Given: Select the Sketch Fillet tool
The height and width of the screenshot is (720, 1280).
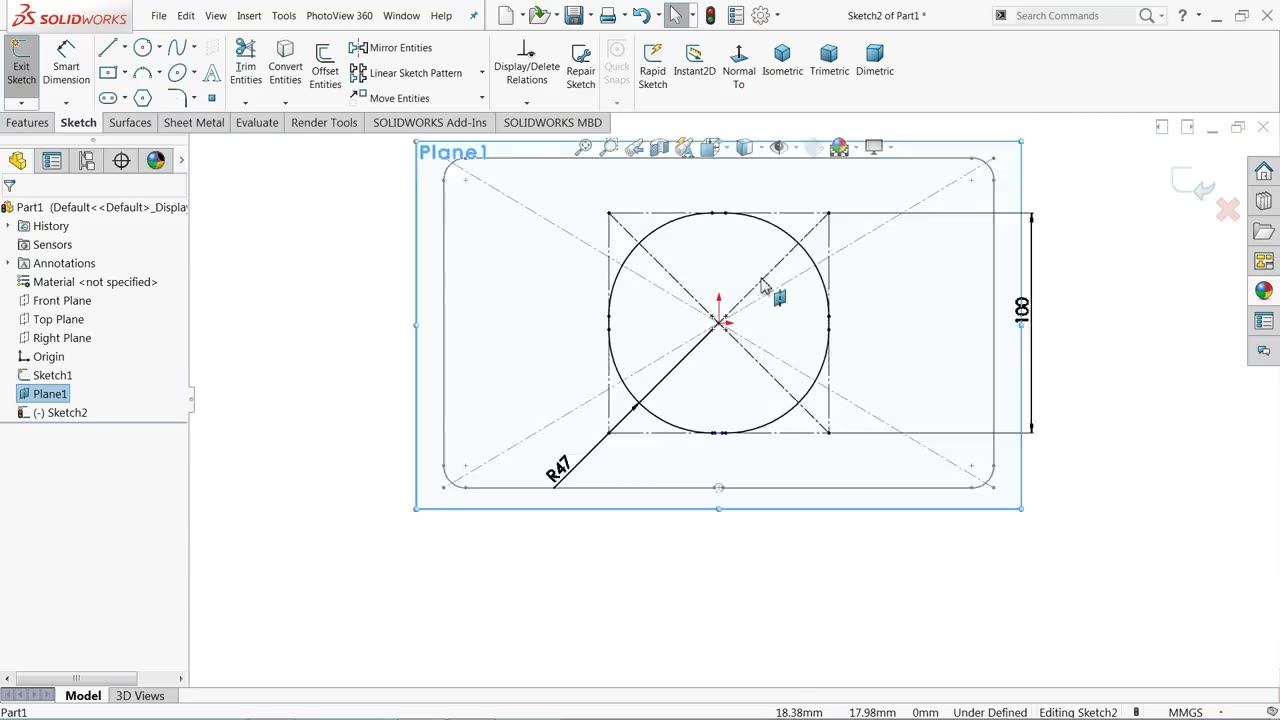Looking at the screenshot, I should pyautogui.click(x=177, y=98).
